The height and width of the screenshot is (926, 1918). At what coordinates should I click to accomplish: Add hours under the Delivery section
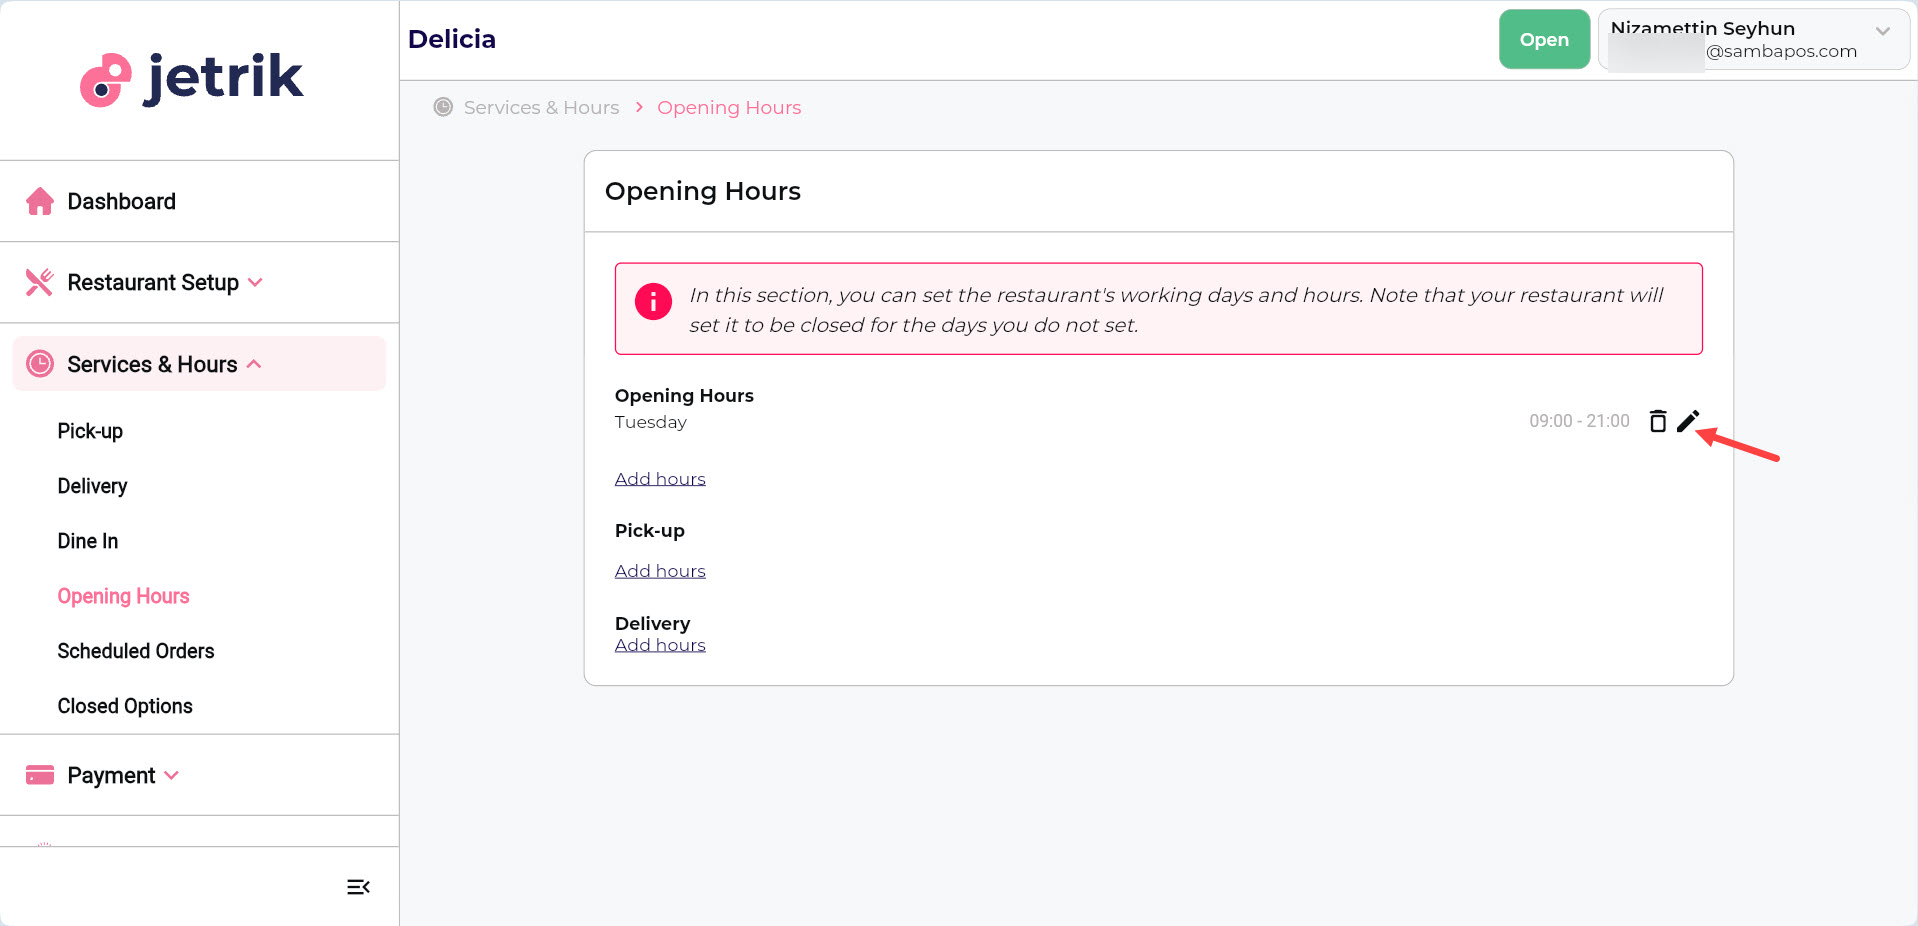click(660, 644)
